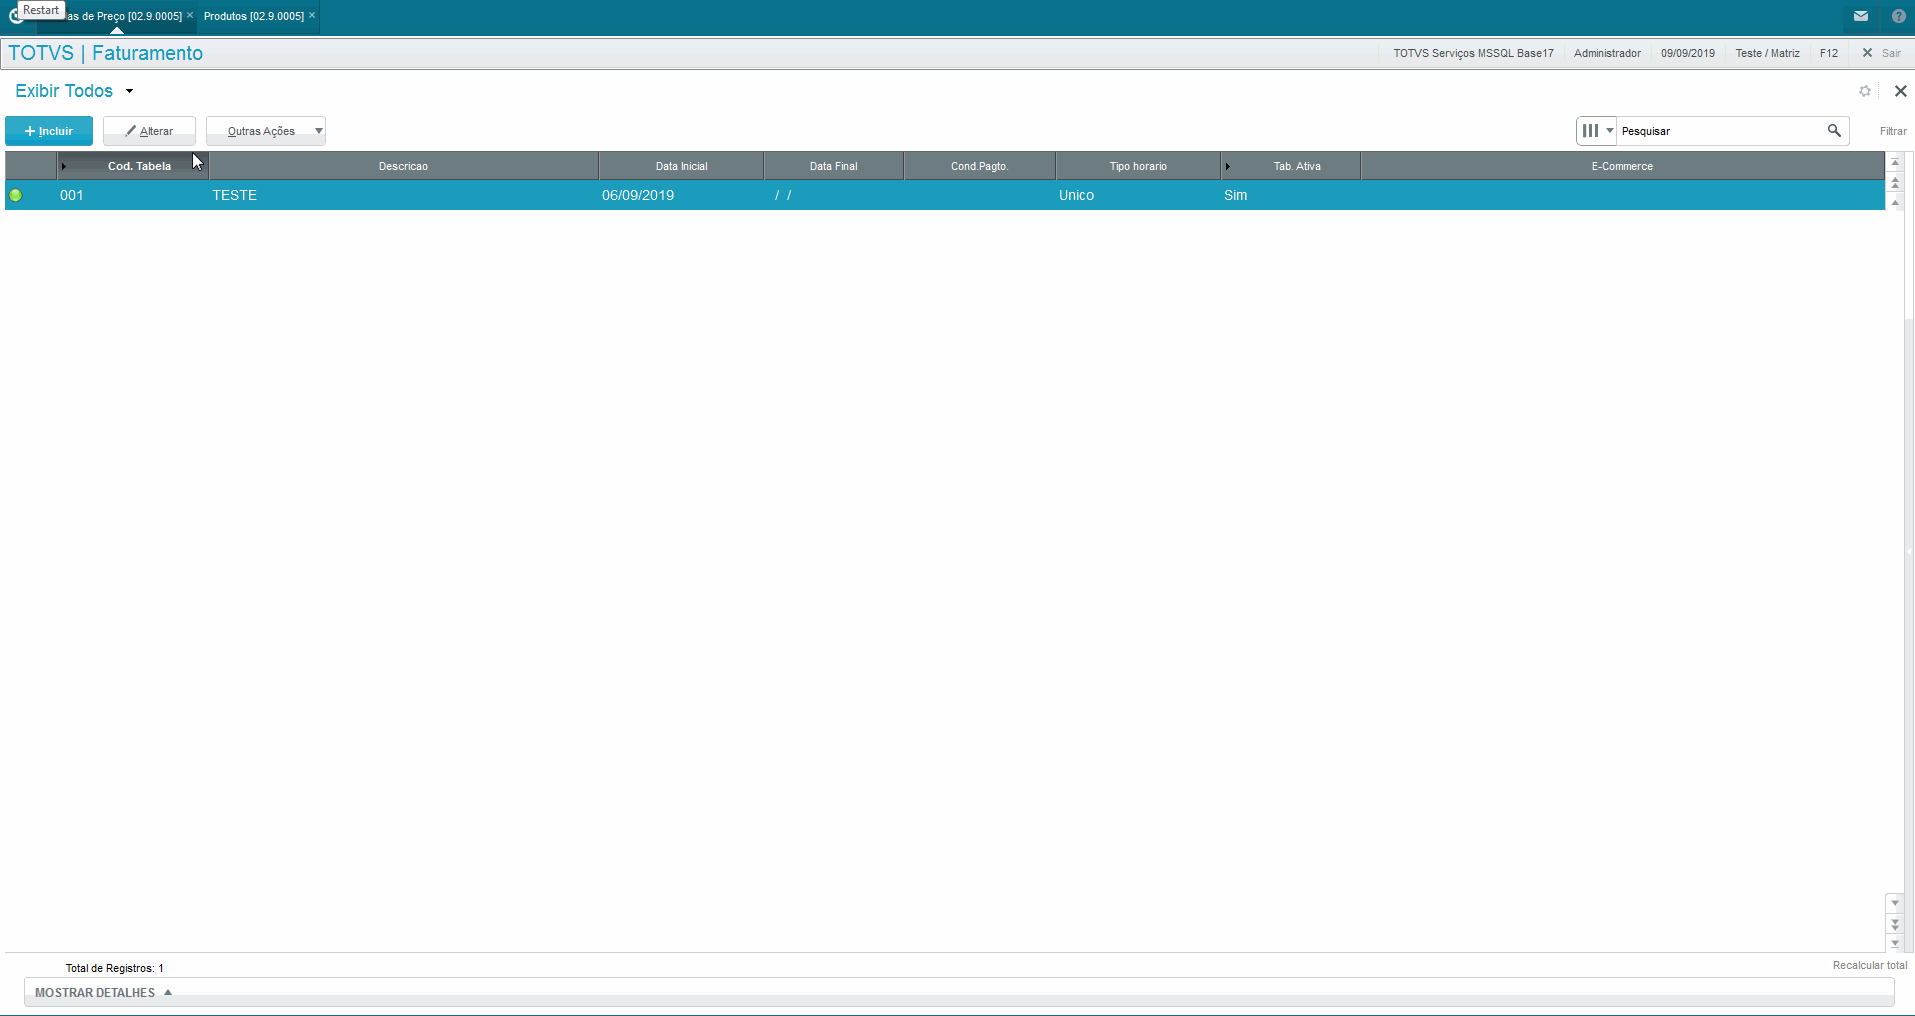
Task: Open the column selector dropdown beside Pesquisar
Action: tap(1597, 131)
